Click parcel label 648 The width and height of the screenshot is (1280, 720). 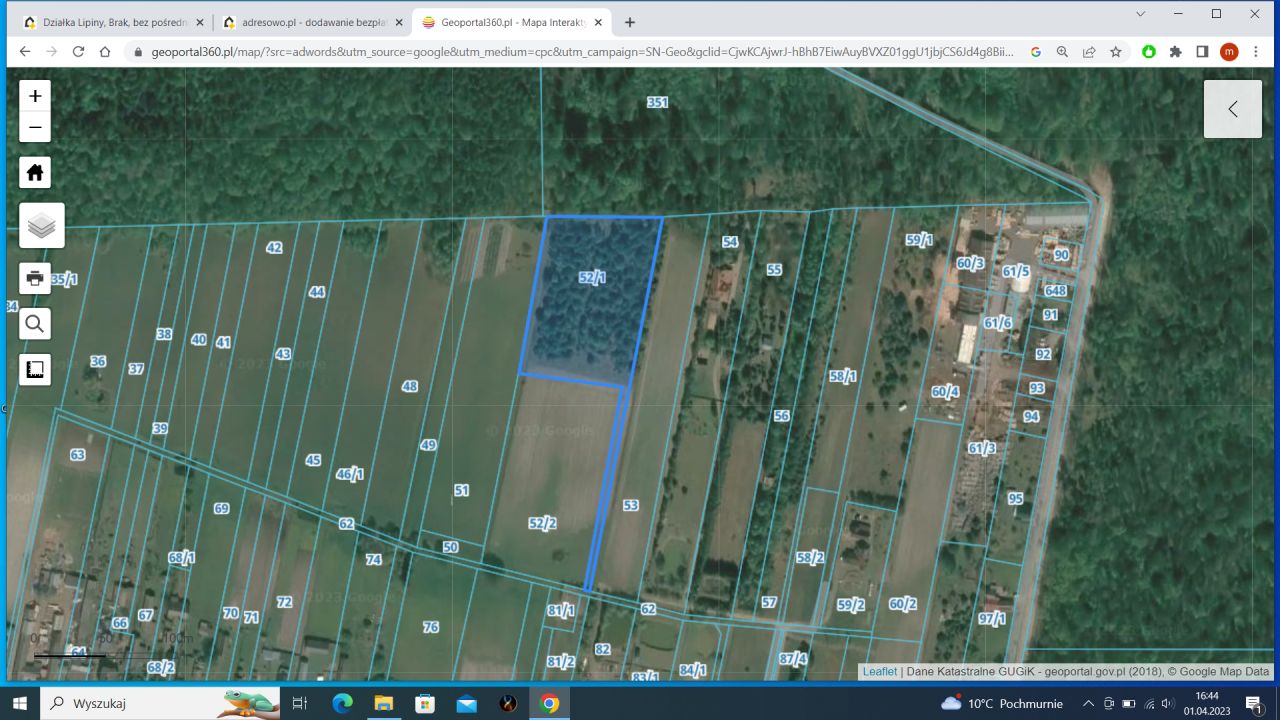(x=1055, y=290)
